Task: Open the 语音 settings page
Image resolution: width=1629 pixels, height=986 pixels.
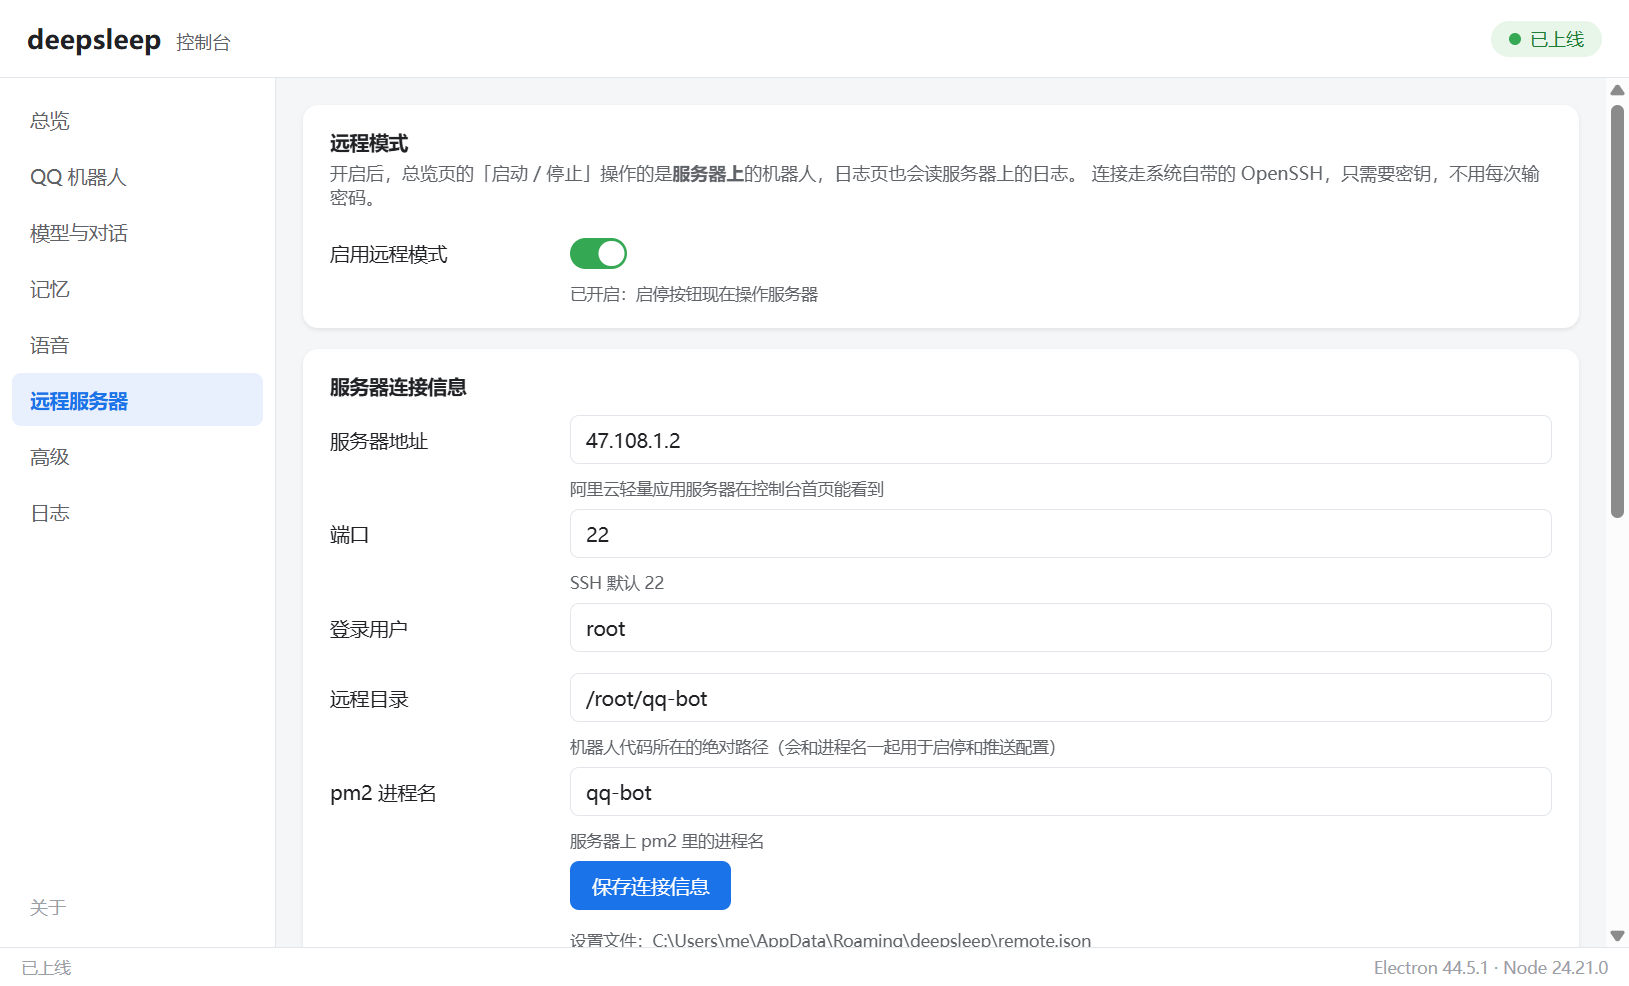Action: [137, 345]
